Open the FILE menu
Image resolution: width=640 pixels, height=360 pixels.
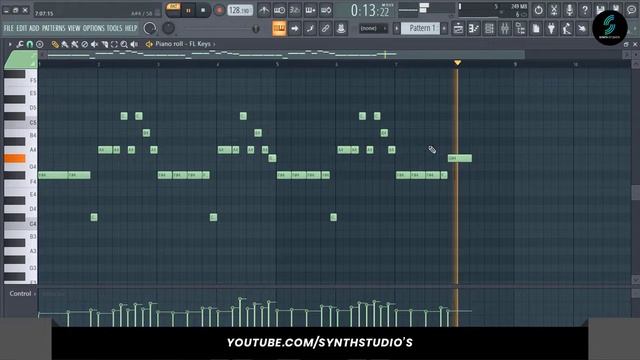[9, 28]
